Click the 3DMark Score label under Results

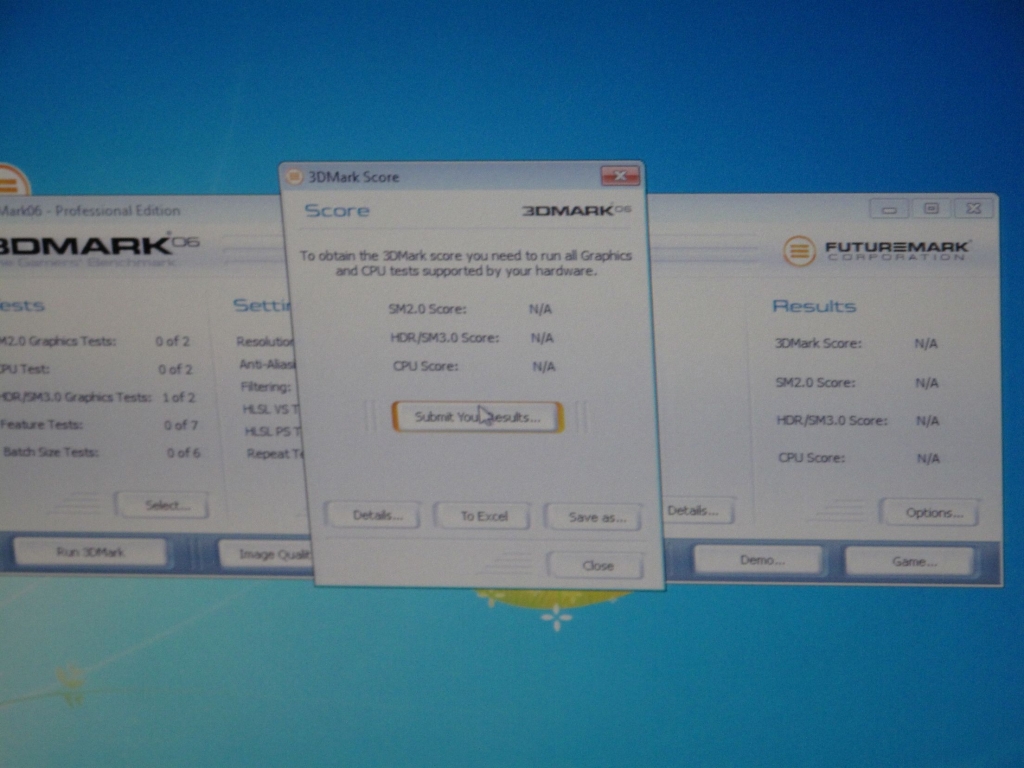pyautogui.click(x=818, y=344)
